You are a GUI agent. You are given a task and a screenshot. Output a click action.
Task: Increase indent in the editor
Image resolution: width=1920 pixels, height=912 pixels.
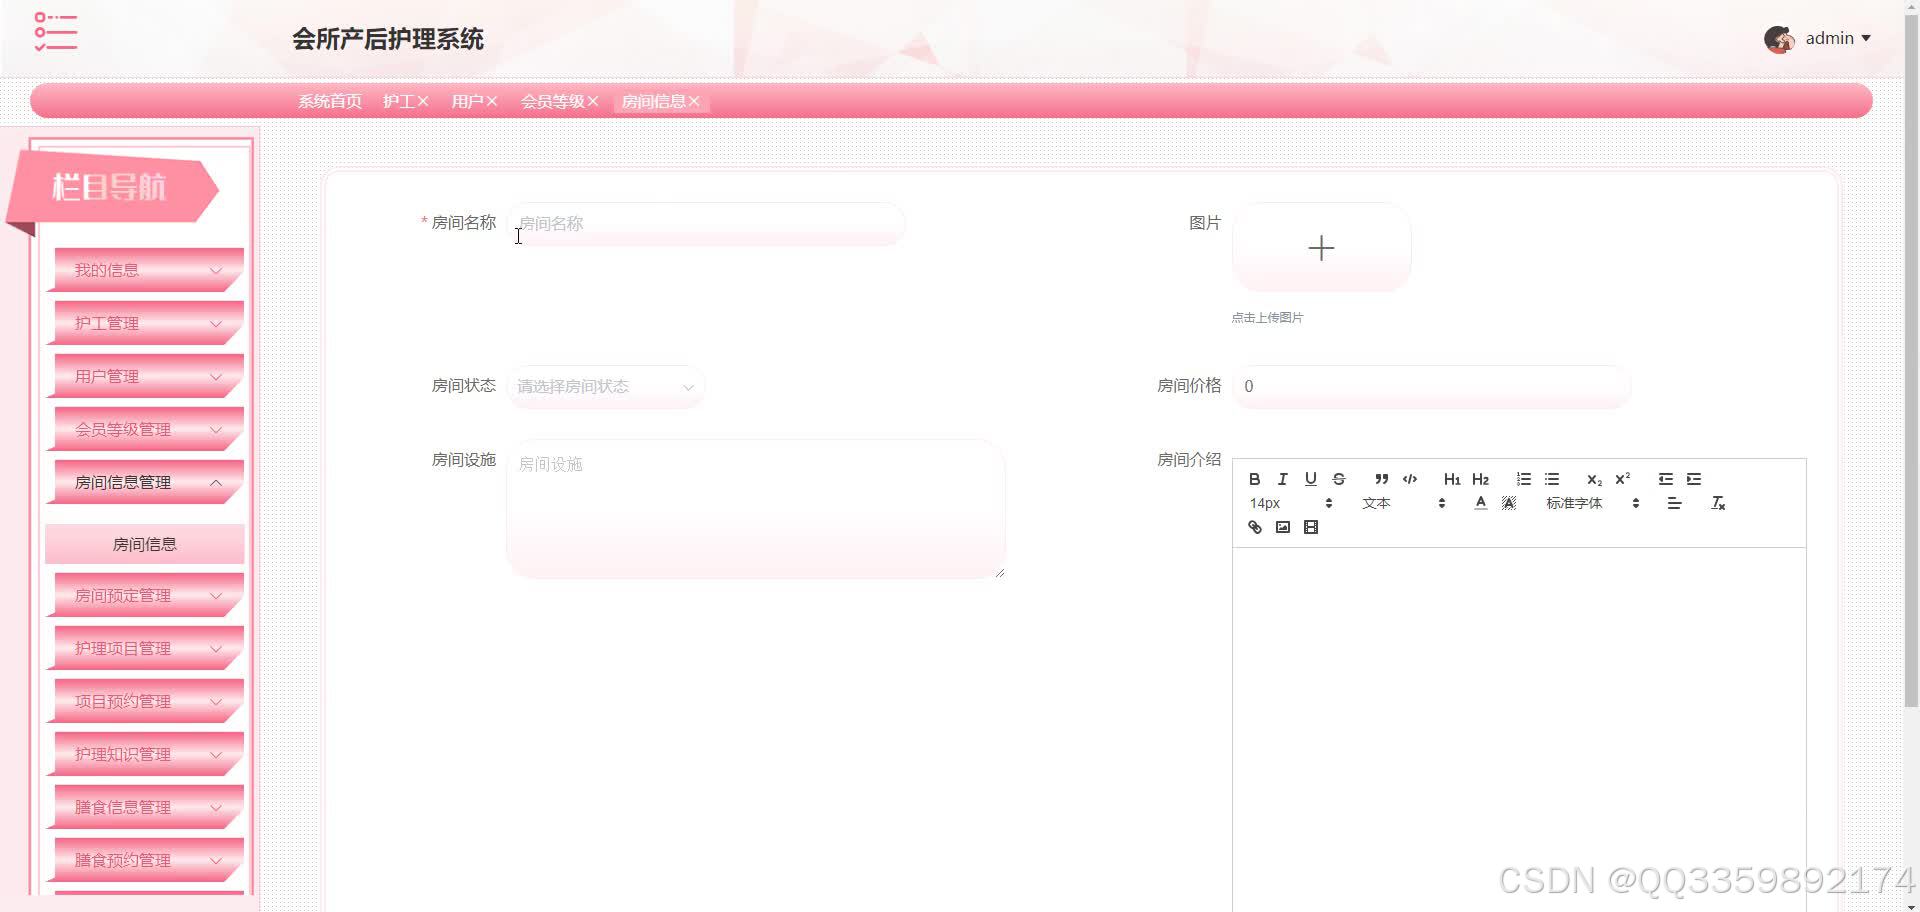point(1694,479)
